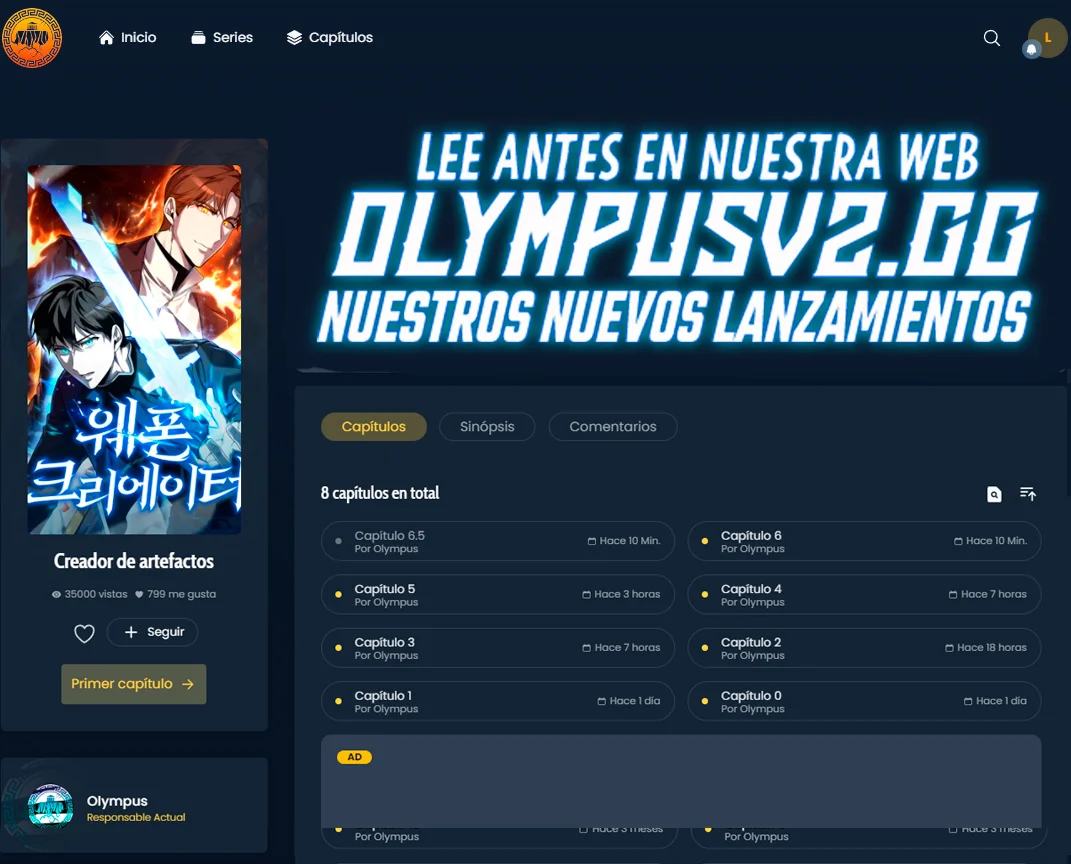
Task: Reverse chapter order with sort icon
Action: [1028, 494]
